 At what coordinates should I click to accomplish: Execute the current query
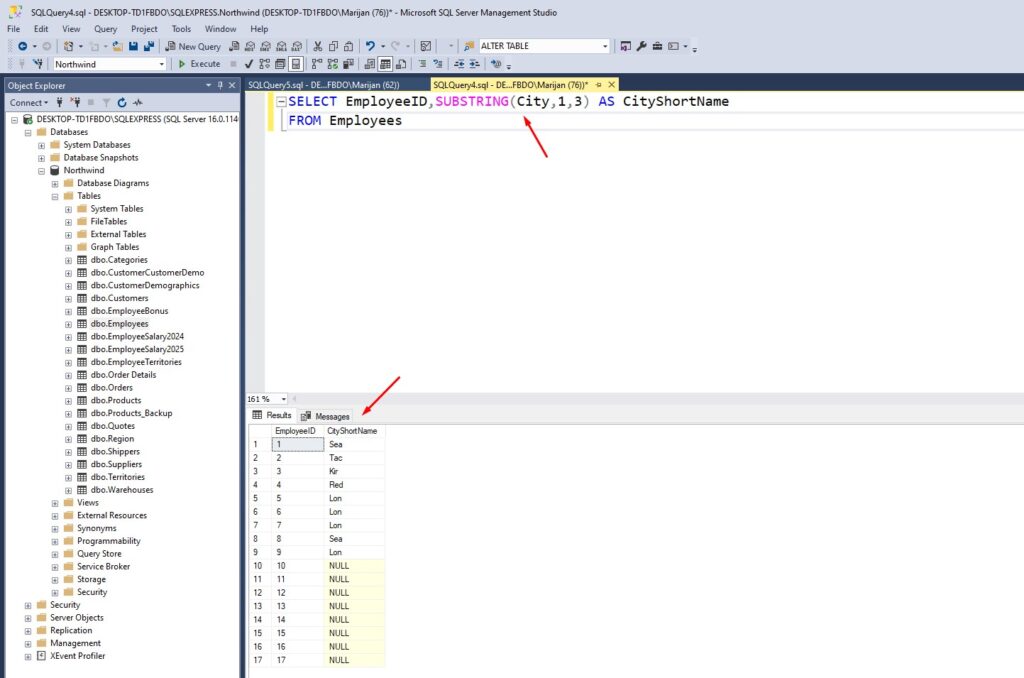[x=199, y=64]
